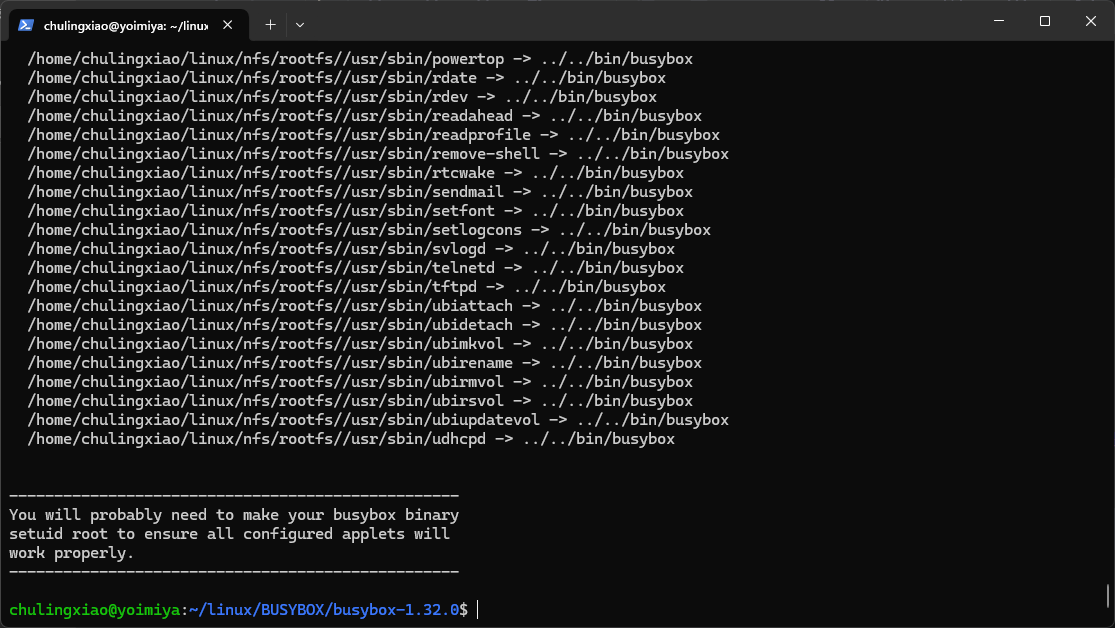
Task: Click the setlogcons symlink line
Action: [x=369, y=230]
